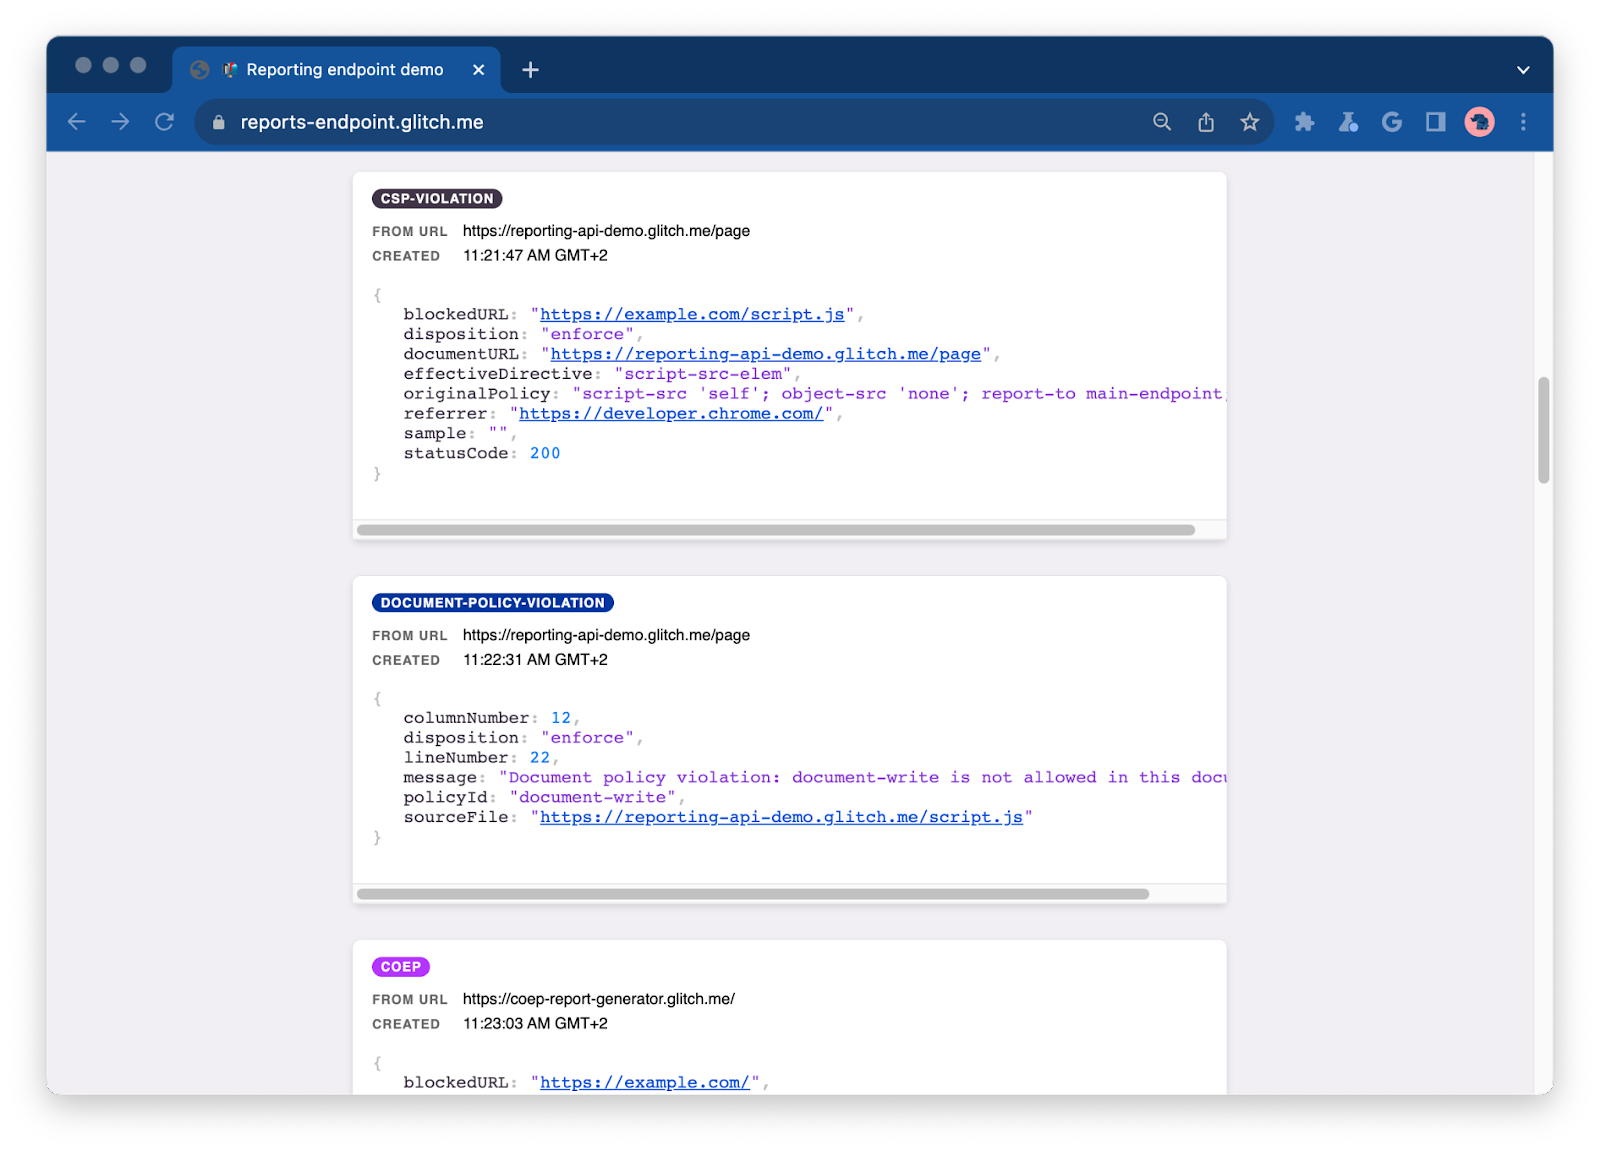This screenshot has width=1600, height=1152.
Task: Click the created time 11:21:47 AM GMT+2
Action: pos(535,256)
